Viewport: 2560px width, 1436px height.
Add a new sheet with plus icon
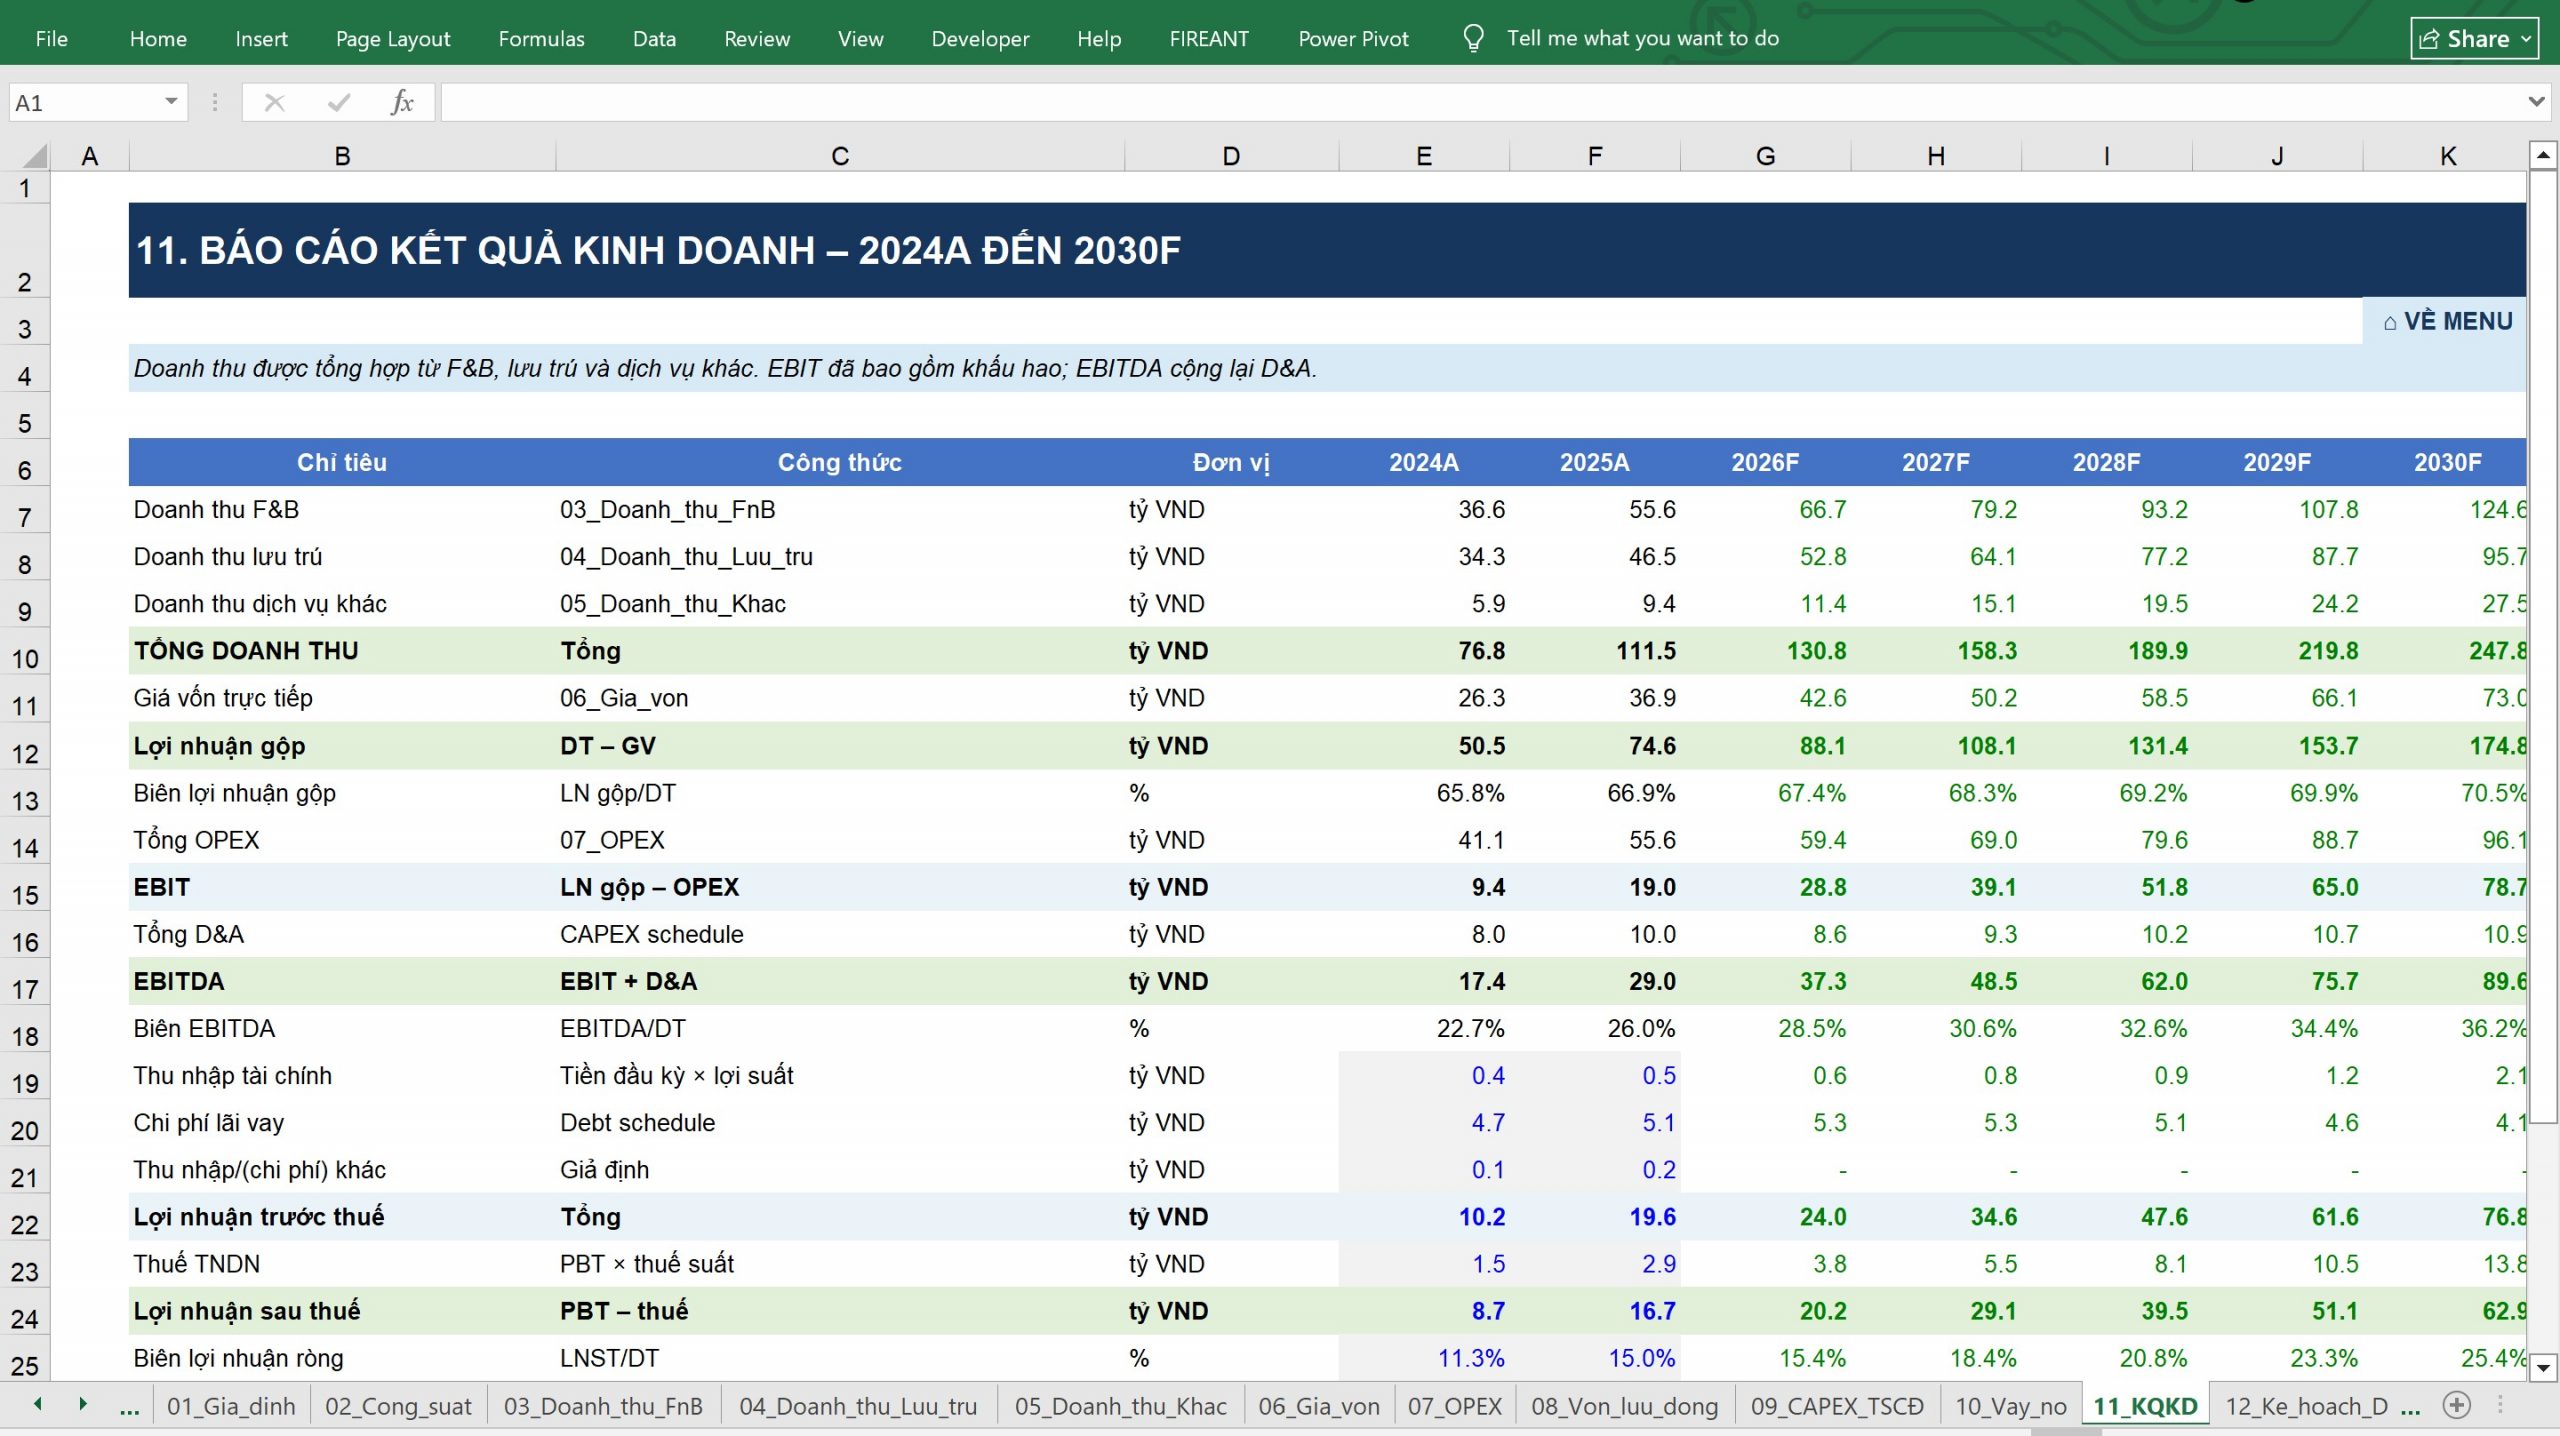[x=2457, y=1405]
